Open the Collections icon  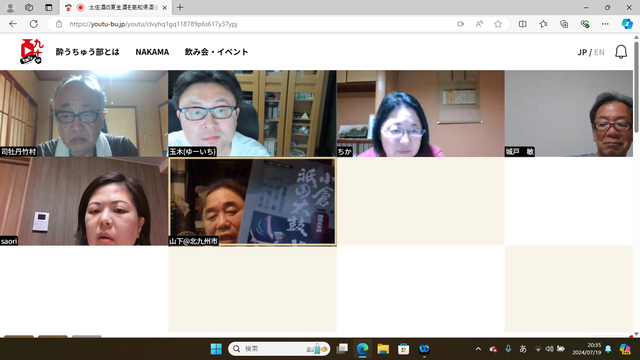pos(564,24)
